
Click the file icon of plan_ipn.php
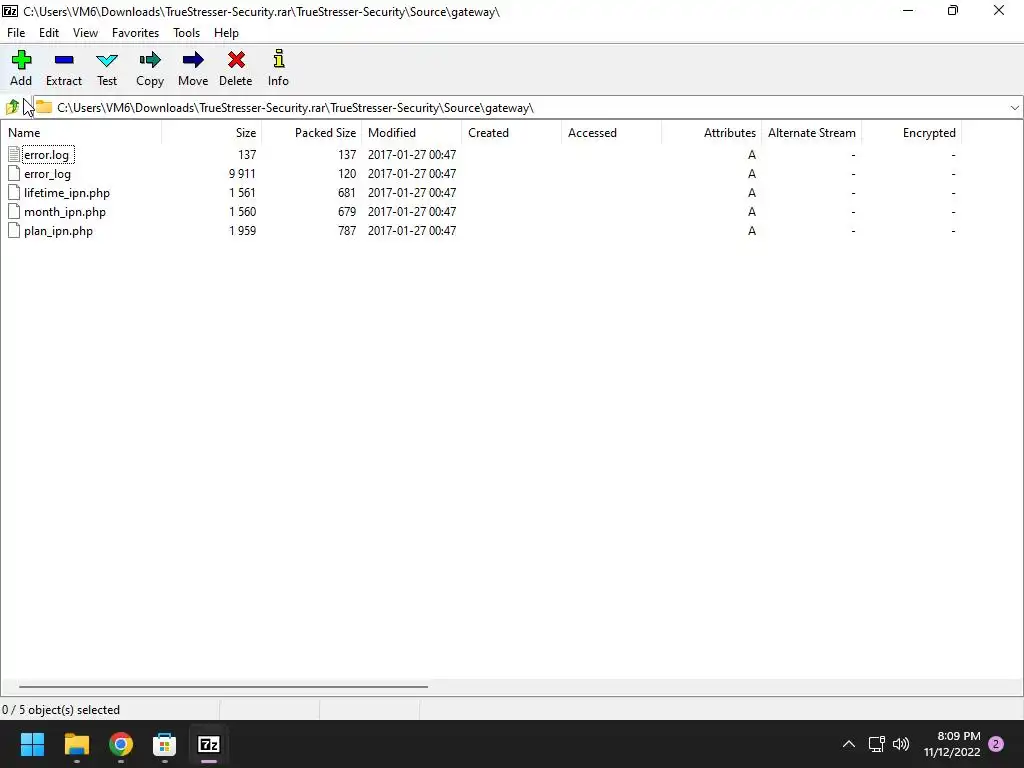click(x=14, y=231)
